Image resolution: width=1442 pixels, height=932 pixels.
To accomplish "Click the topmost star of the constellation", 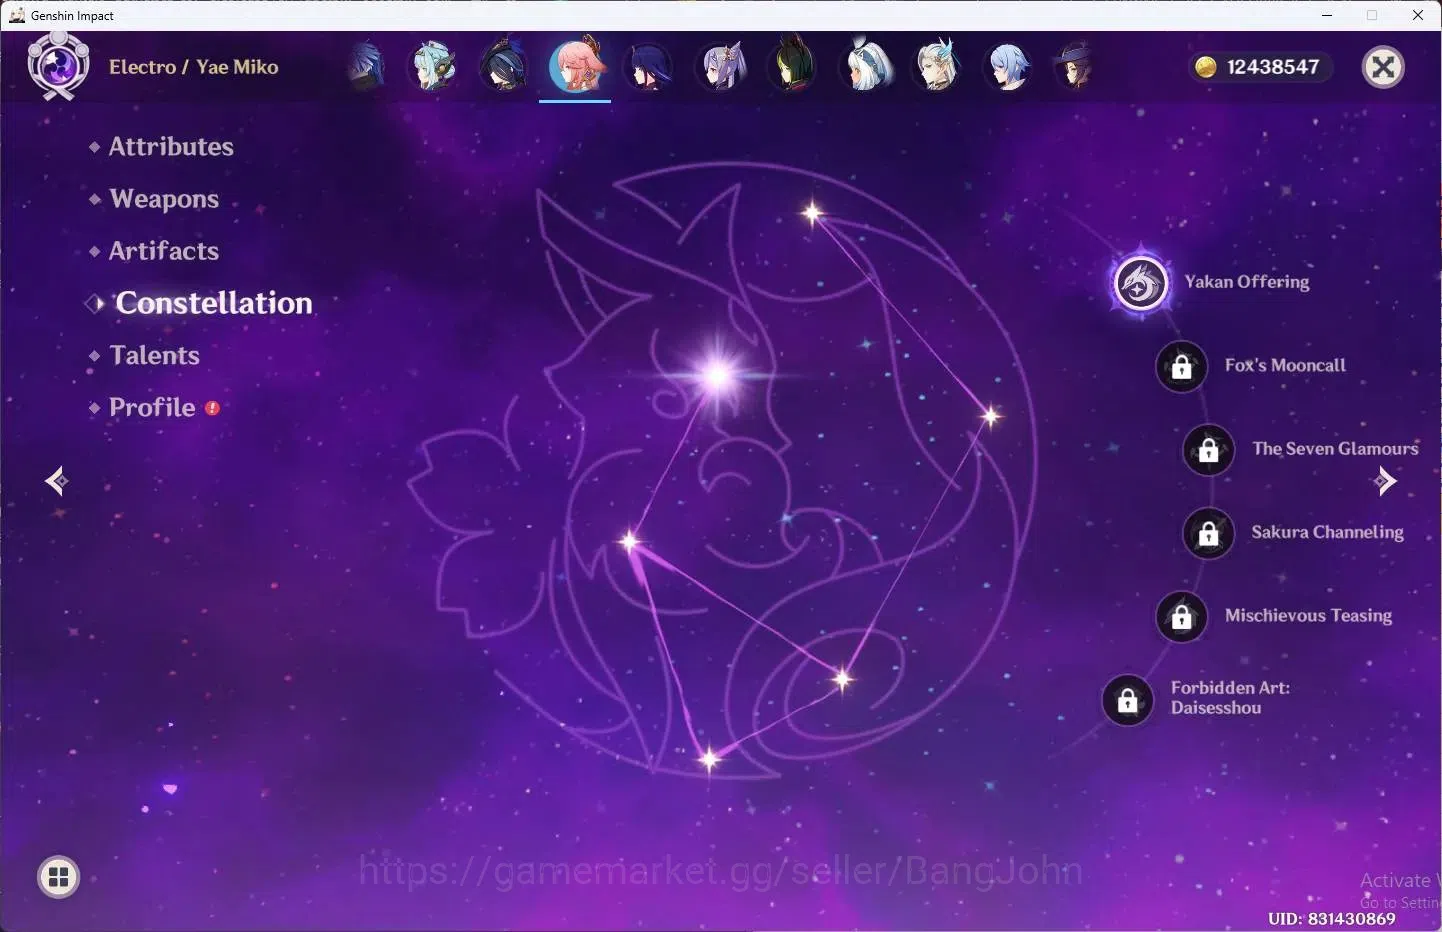I will (812, 212).
